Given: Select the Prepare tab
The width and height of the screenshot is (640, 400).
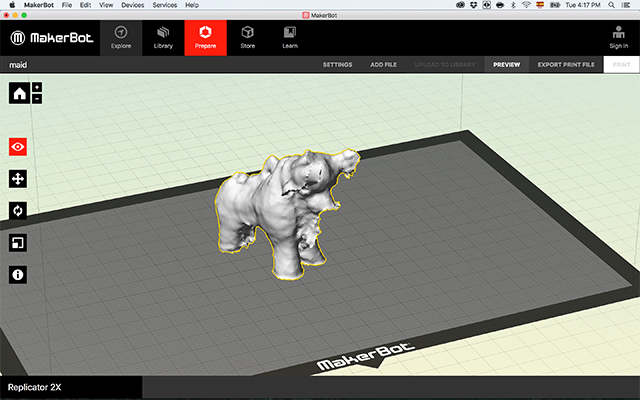Looking at the screenshot, I should pos(205,38).
